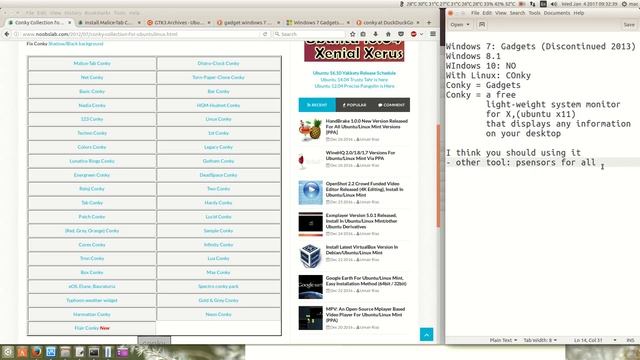The height and width of the screenshot is (360, 640).
Task: Open the Gotham Conky link
Action: click(x=218, y=161)
